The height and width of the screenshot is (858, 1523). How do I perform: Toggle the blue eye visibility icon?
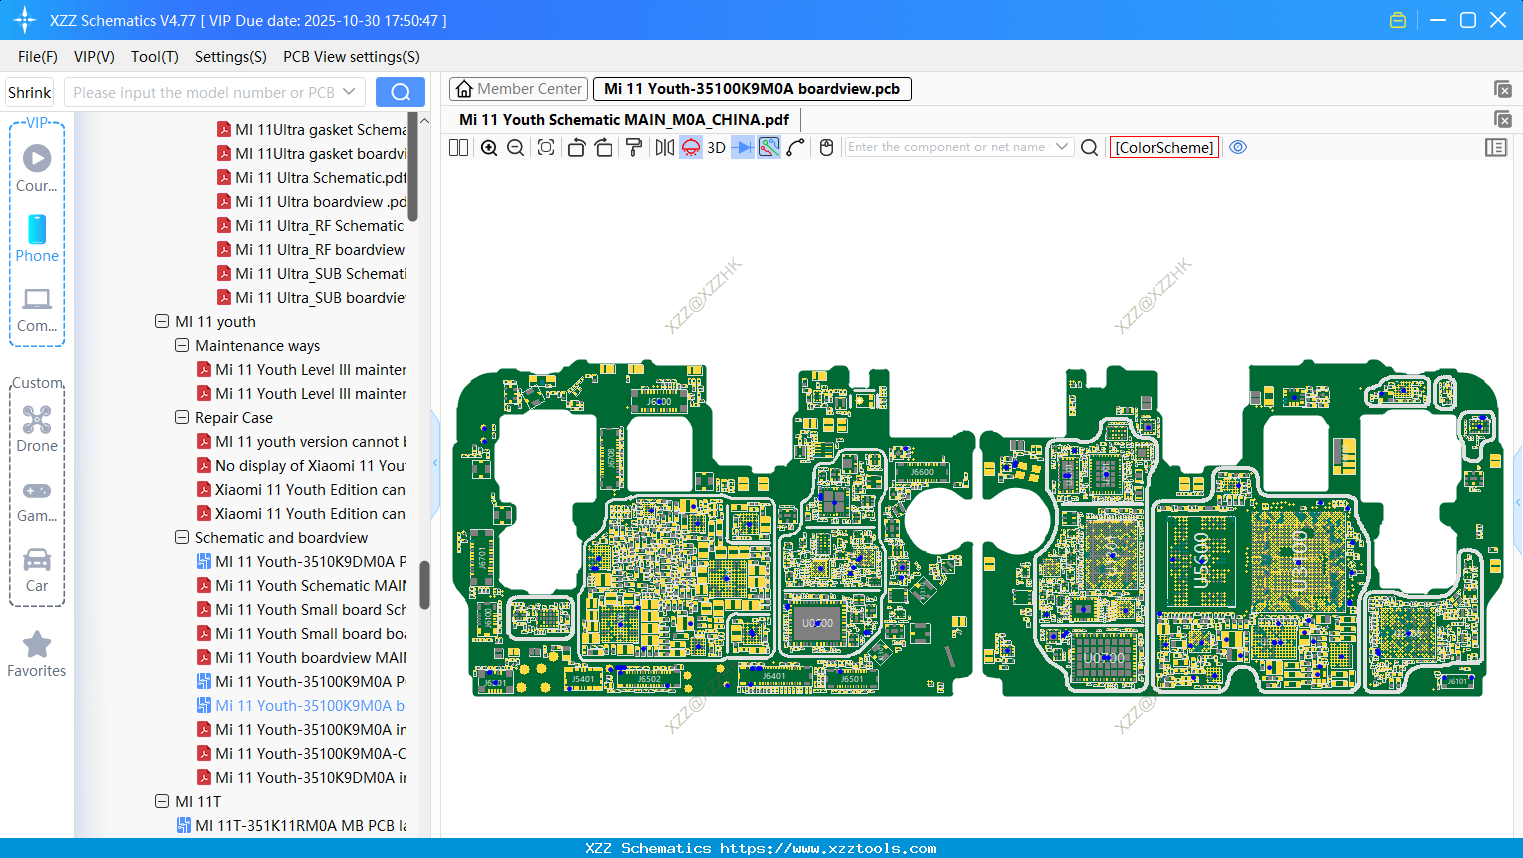pyautogui.click(x=1238, y=147)
